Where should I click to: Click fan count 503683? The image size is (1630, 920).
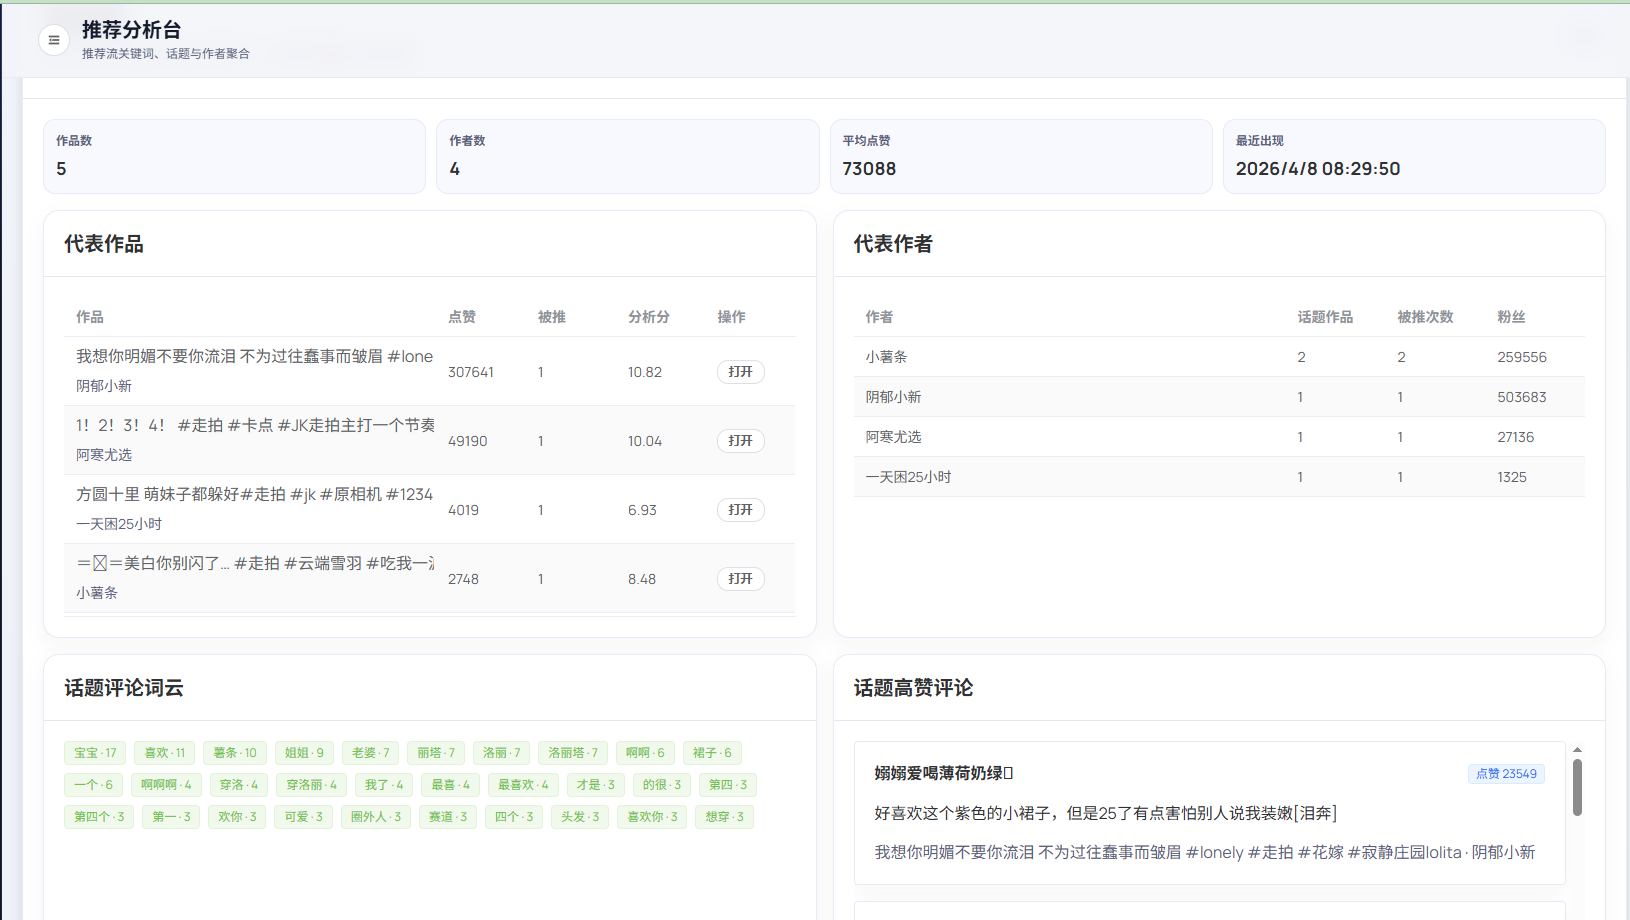1522,397
